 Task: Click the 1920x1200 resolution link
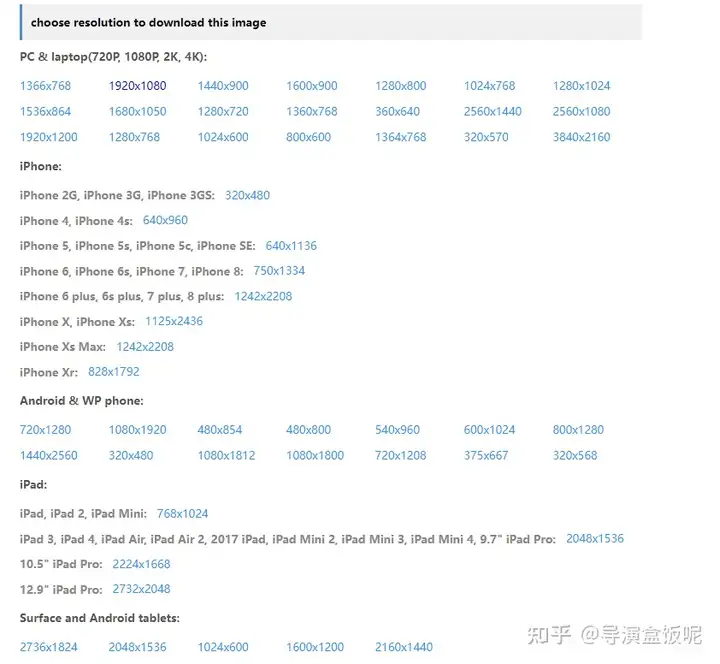click(49, 137)
